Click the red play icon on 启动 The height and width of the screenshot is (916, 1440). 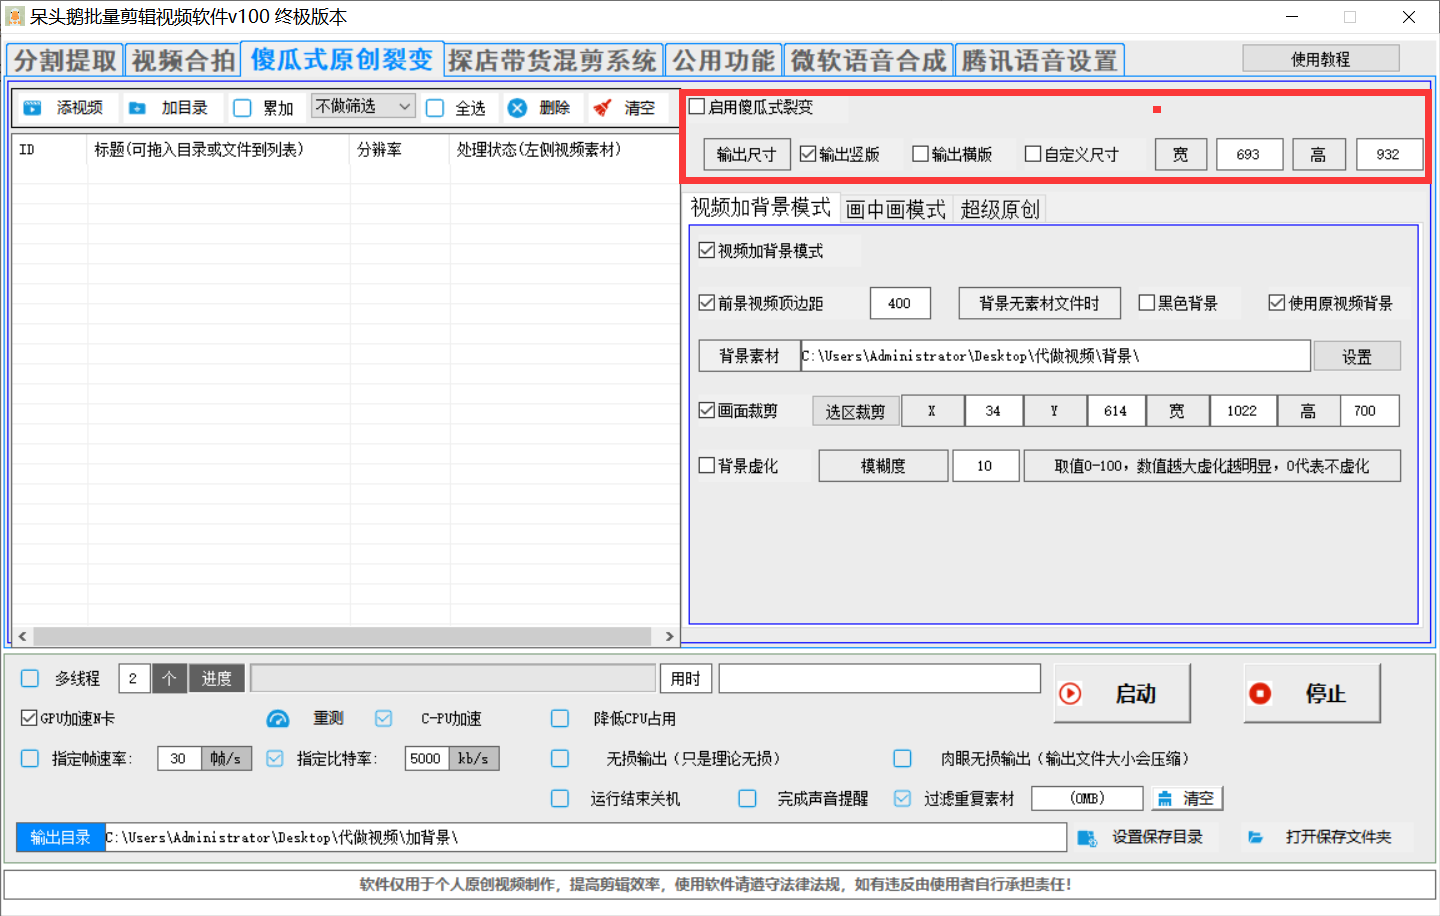tap(1070, 693)
